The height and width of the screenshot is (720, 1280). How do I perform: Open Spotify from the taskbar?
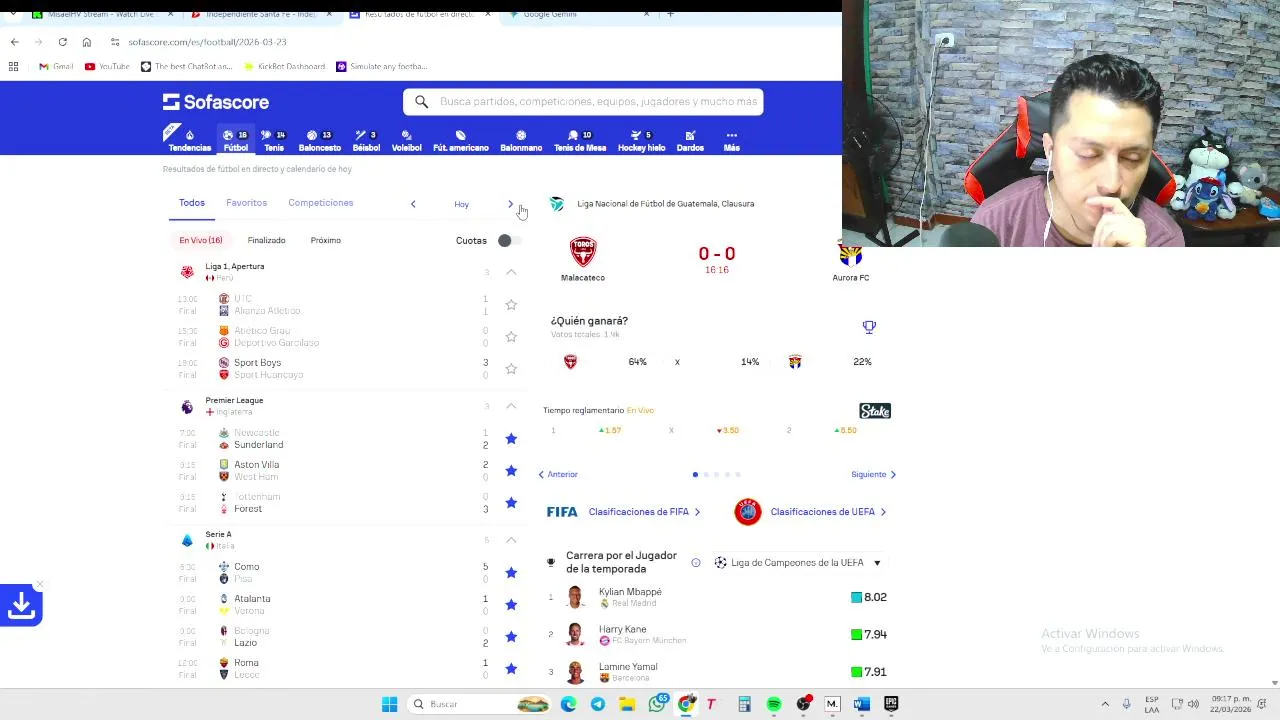(x=774, y=704)
